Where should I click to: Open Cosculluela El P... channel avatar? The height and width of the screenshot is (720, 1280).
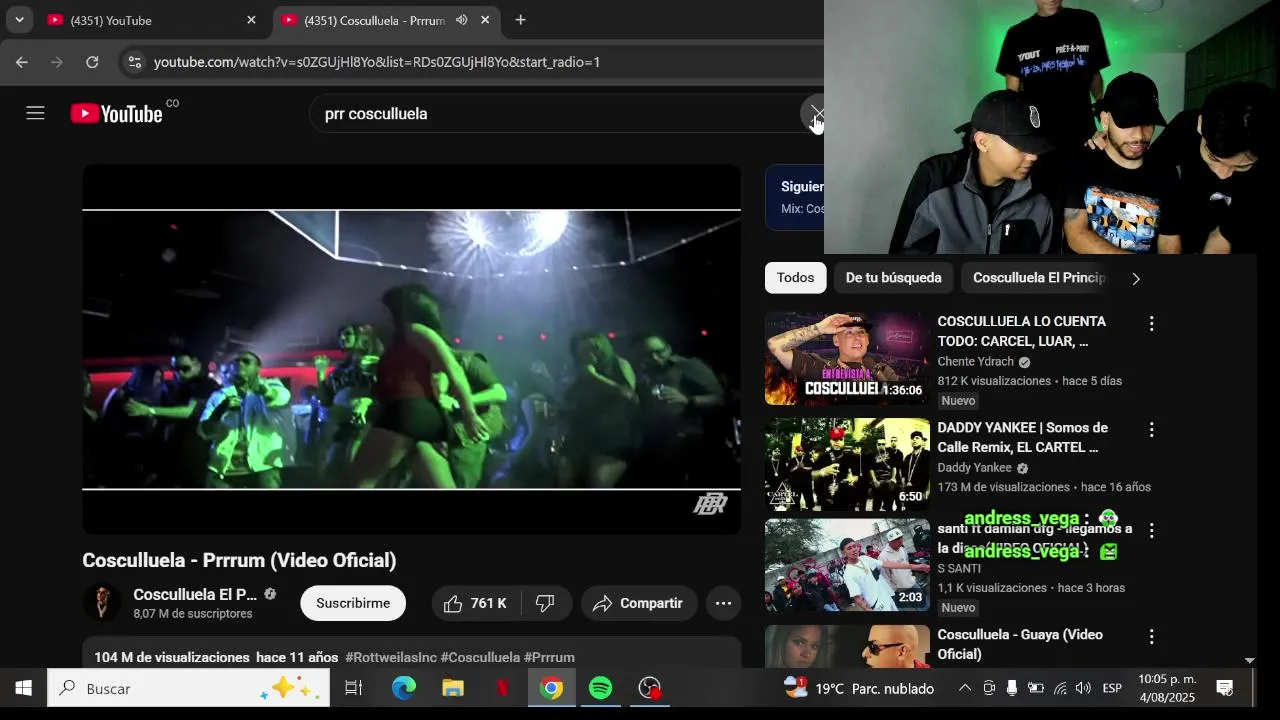(x=102, y=603)
